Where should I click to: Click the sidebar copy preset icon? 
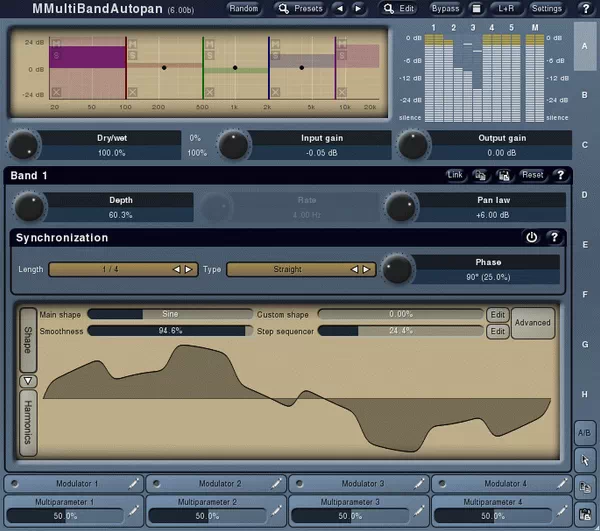pos(585,487)
